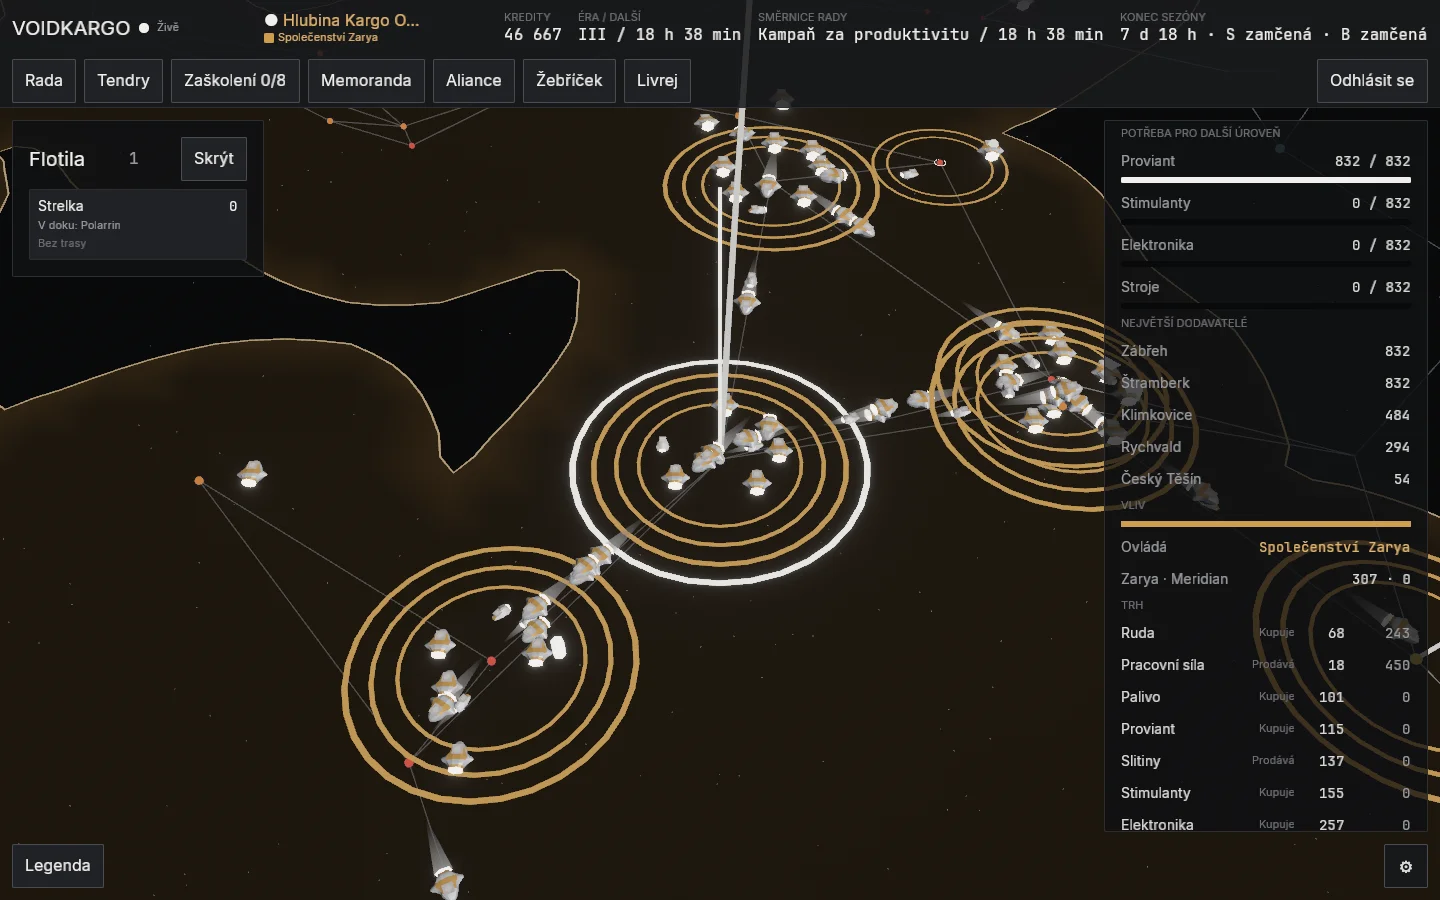Image resolution: width=1440 pixels, height=900 pixels.
Task: Select supplier Zábřeh in the list
Action: pyautogui.click(x=1266, y=351)
